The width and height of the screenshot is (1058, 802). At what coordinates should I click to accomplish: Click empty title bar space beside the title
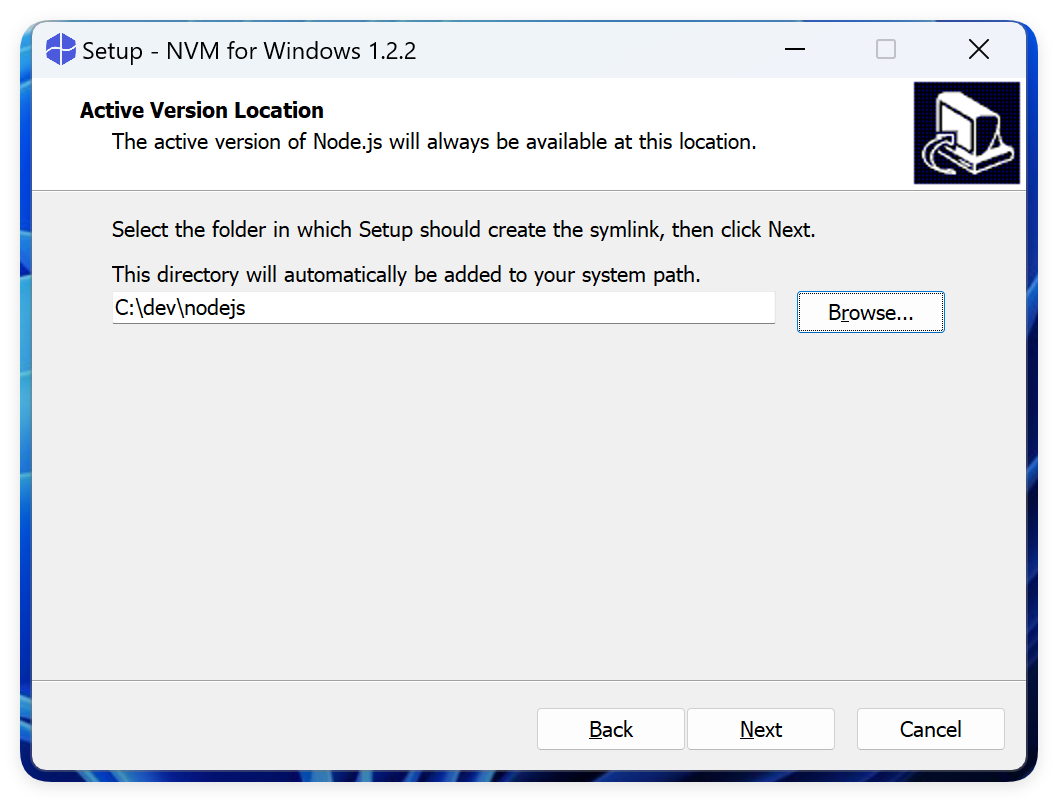pyautogui.click(x=594, y=50)
